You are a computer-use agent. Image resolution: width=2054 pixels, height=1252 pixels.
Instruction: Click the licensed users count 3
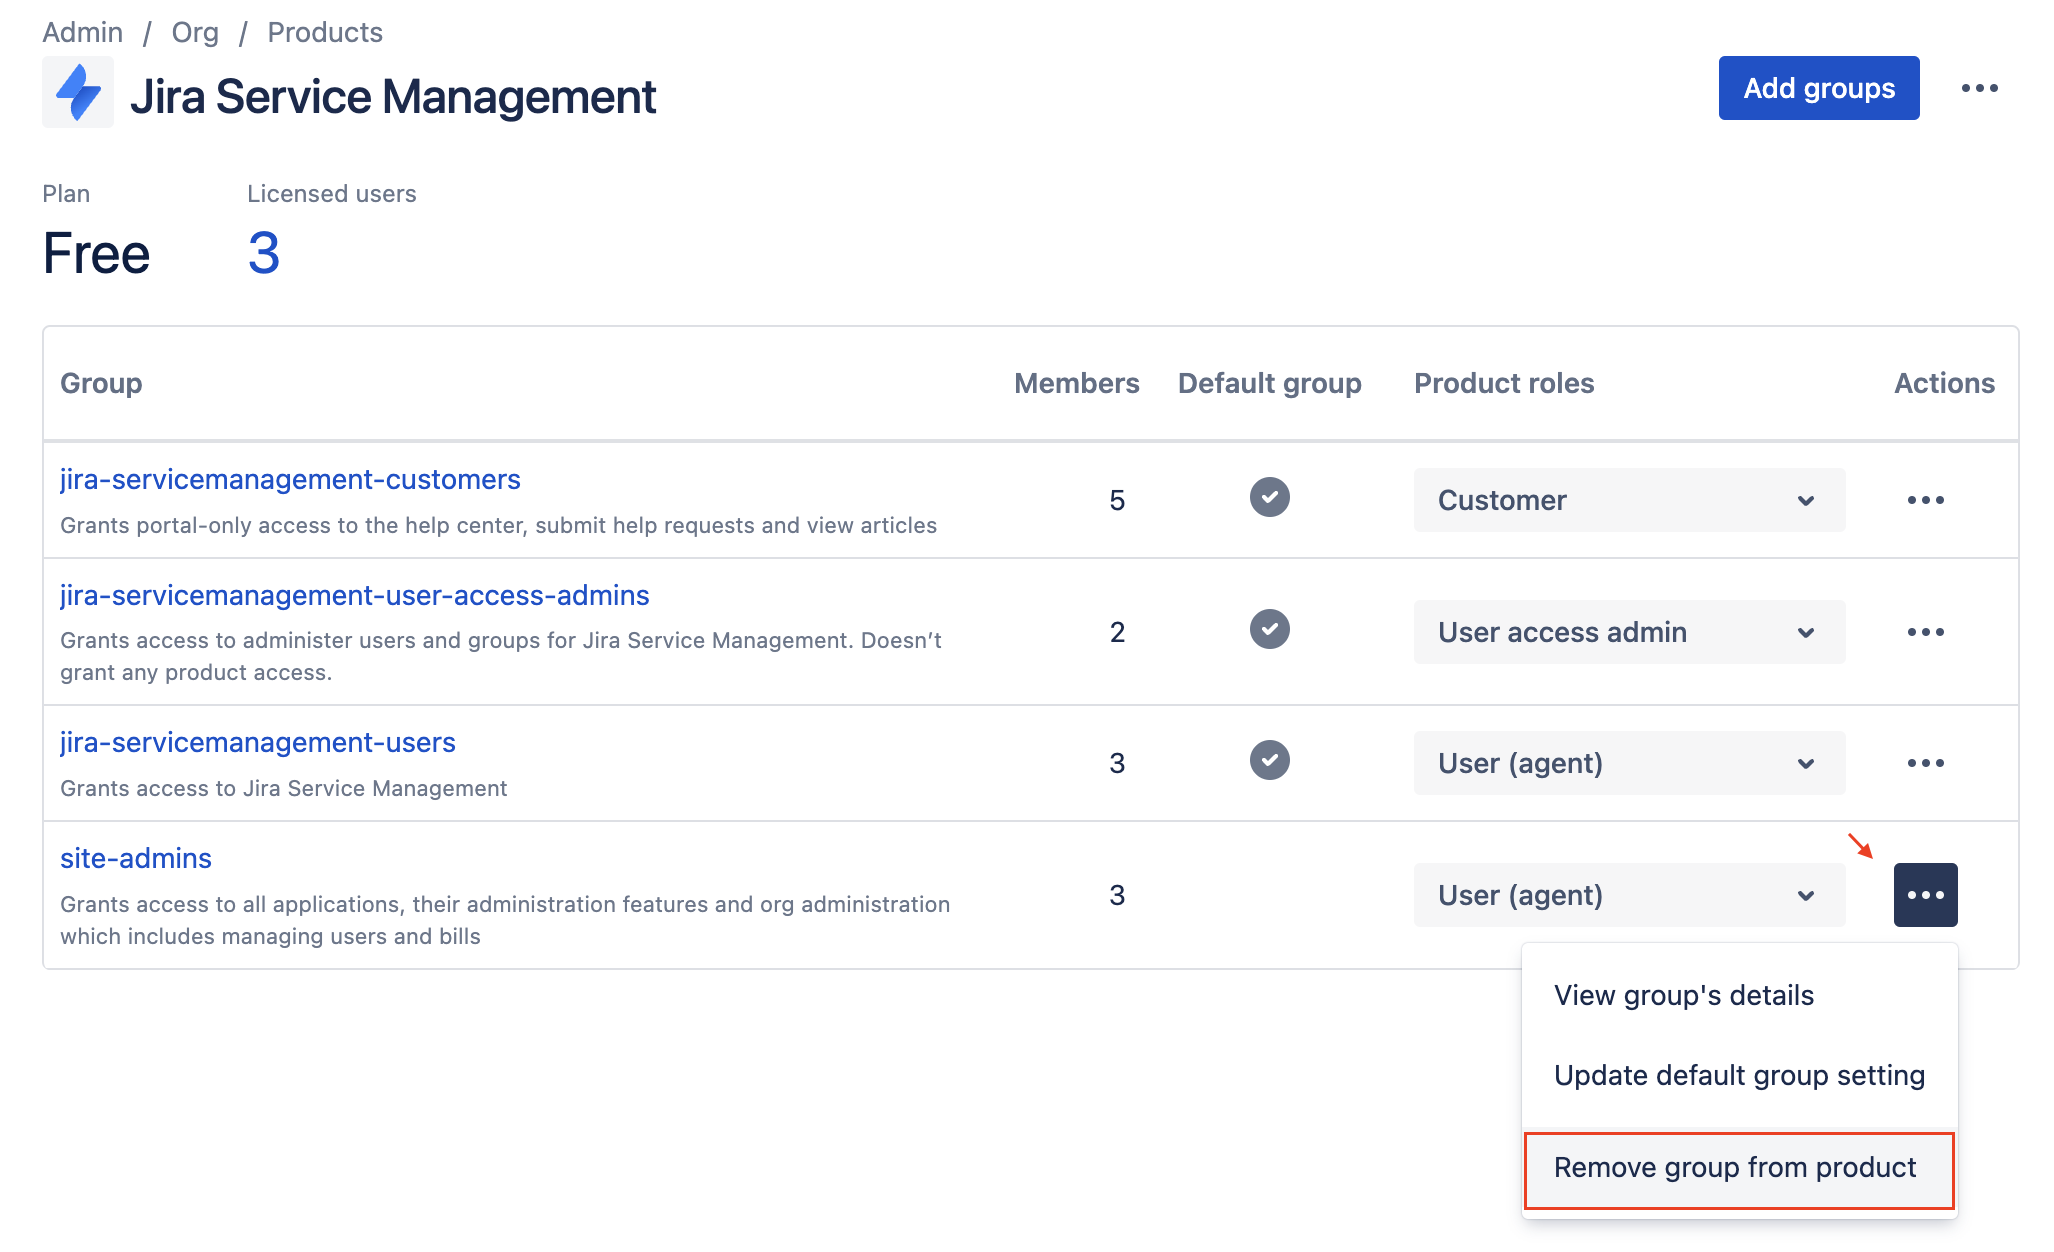[x=264, y=253]
